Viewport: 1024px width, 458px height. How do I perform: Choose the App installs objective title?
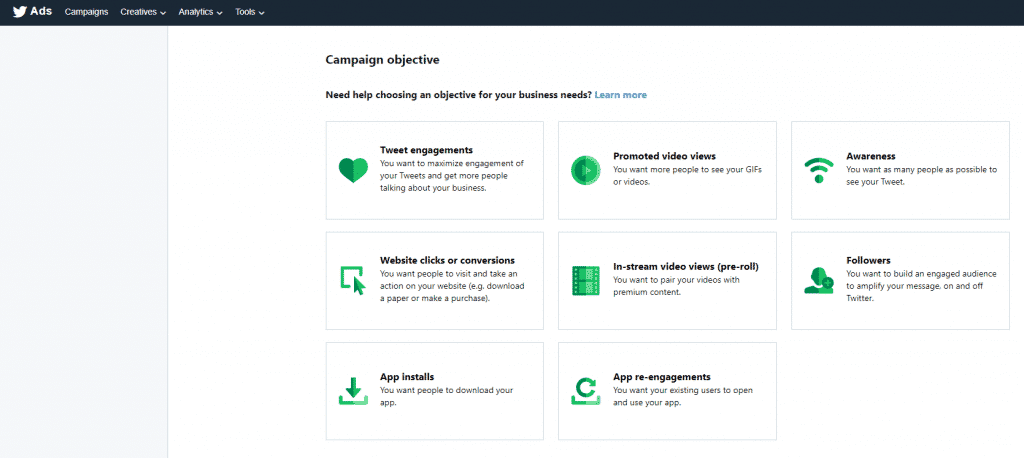[x=407, y=377]
